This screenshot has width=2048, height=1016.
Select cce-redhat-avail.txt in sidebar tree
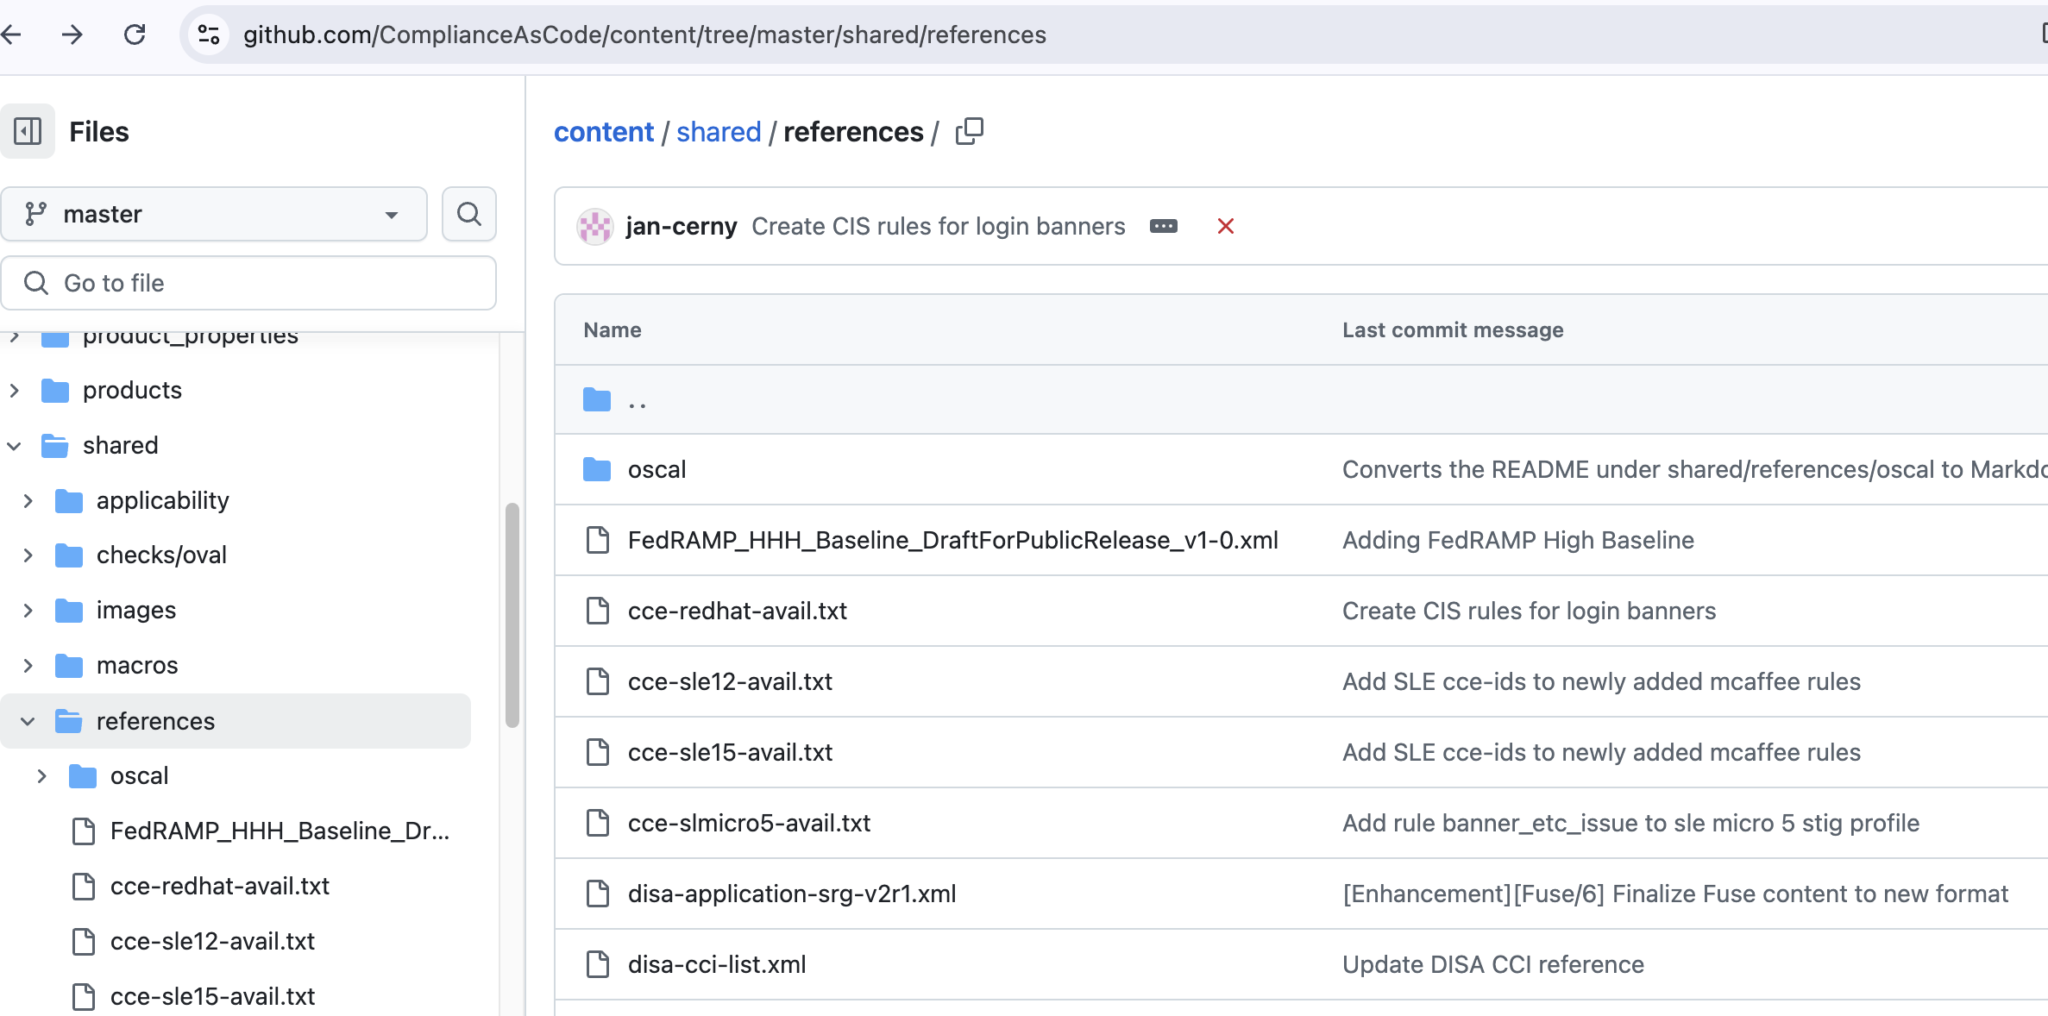[x=219, y=886]
